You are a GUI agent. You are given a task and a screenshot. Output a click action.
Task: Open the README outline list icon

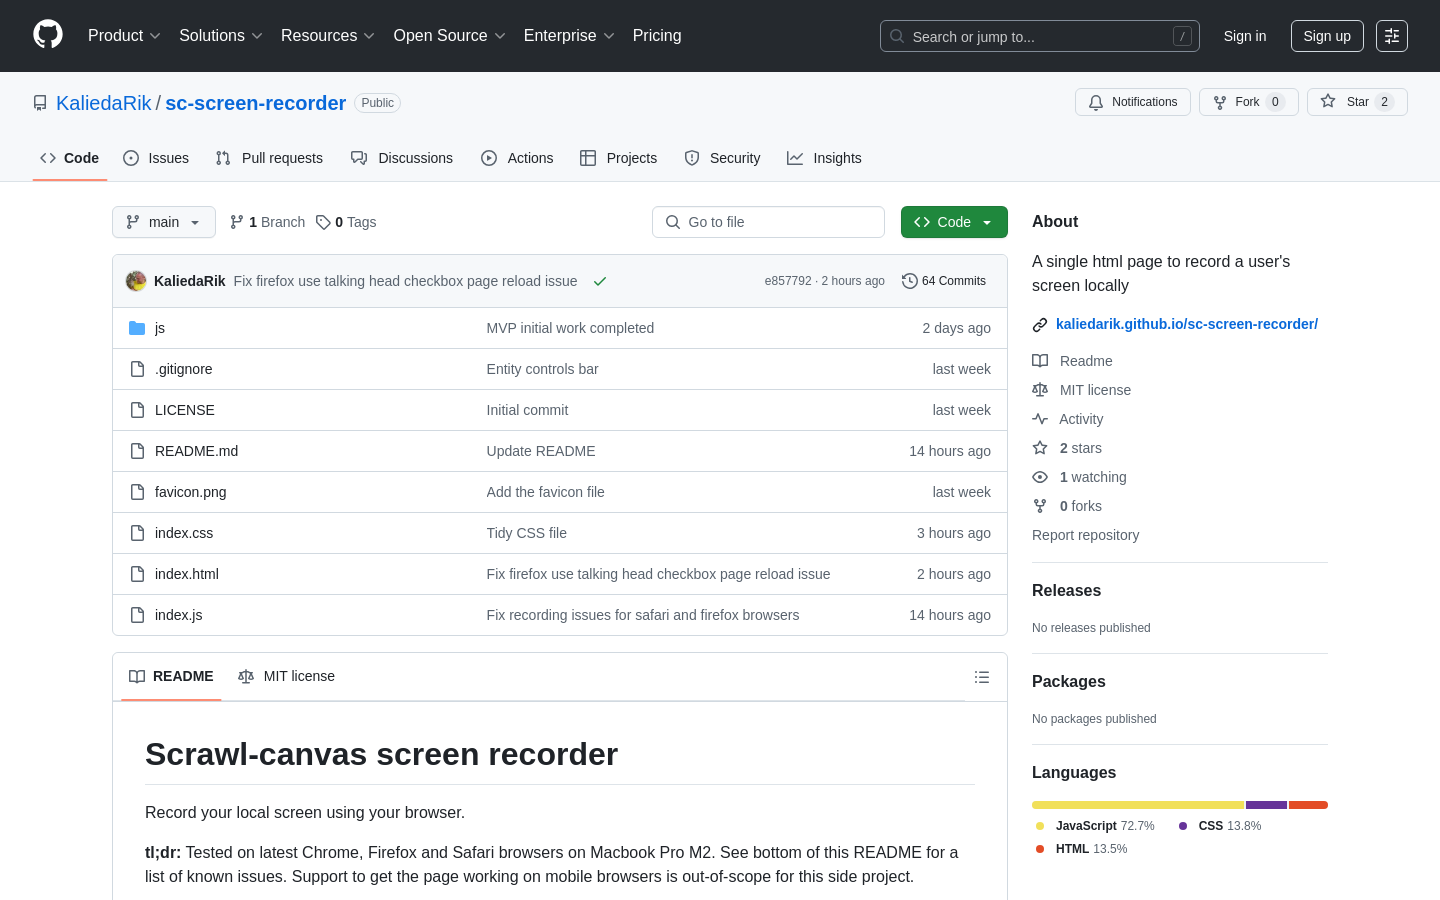pyautogui.click(x=982, y=677)
